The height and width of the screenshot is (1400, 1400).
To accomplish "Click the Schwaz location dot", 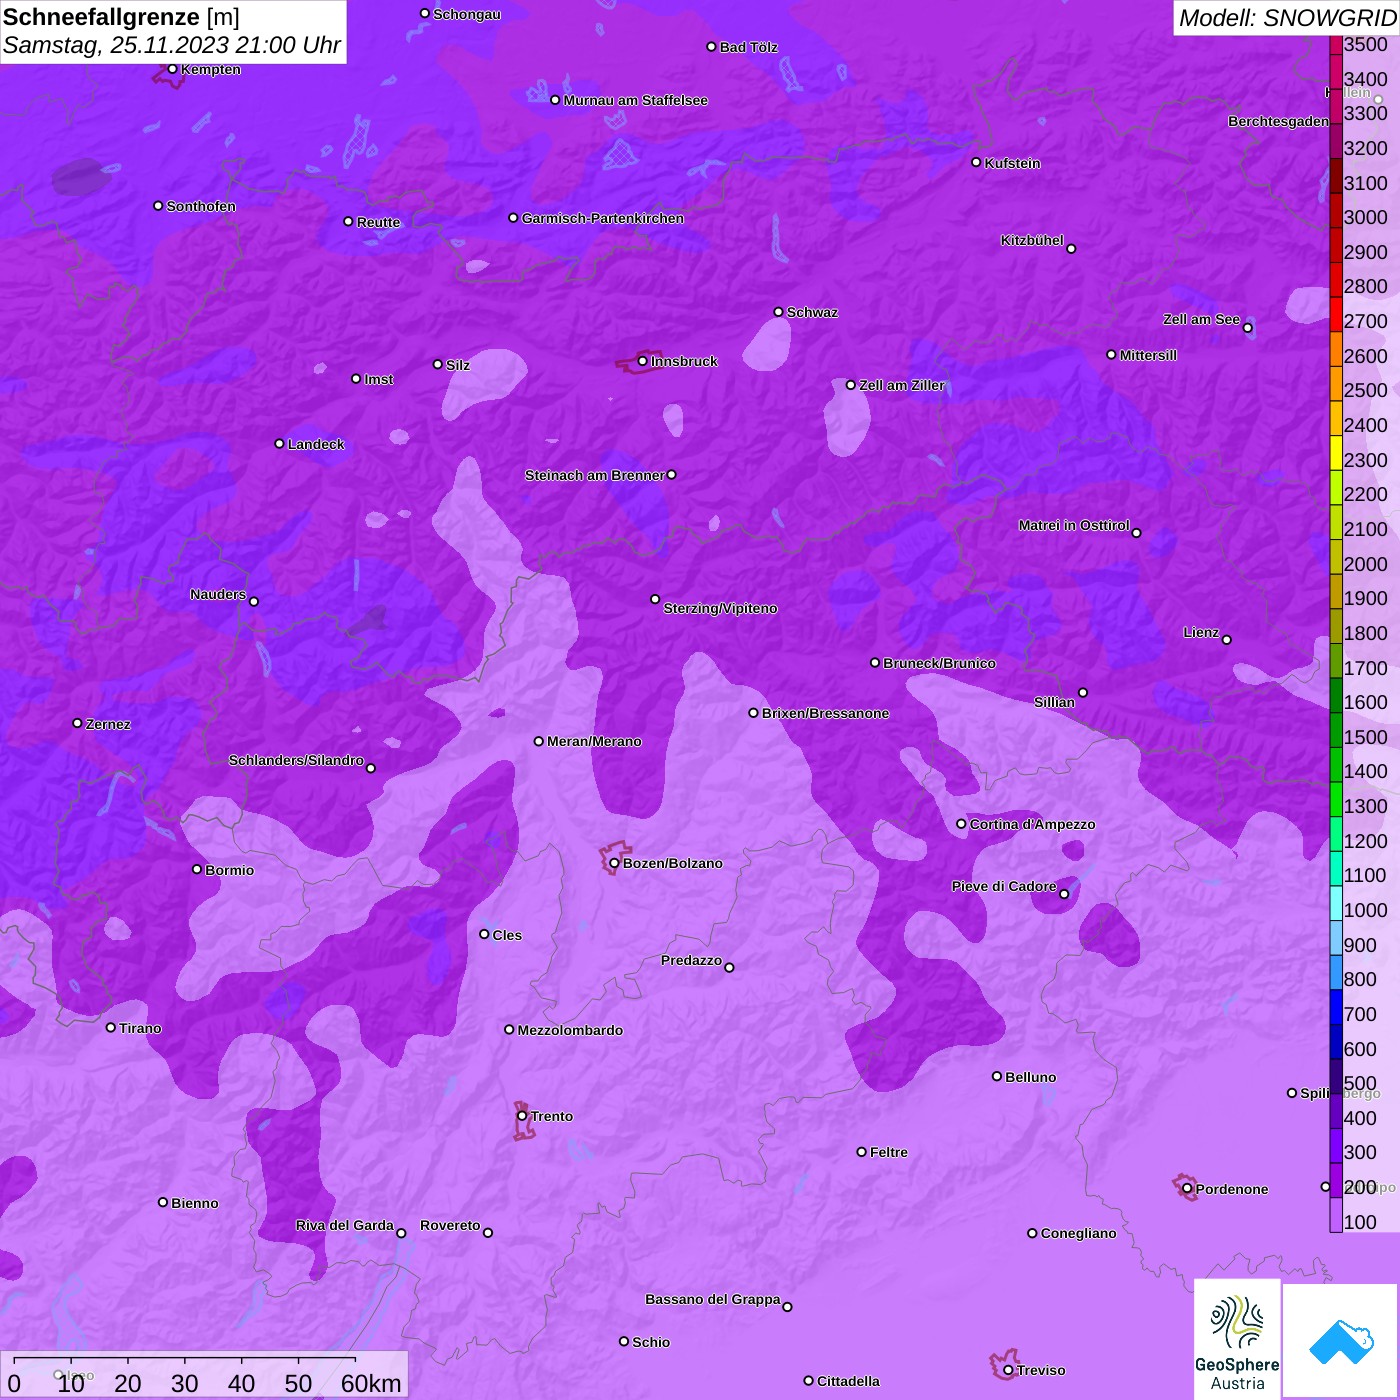I will (778, 312).
